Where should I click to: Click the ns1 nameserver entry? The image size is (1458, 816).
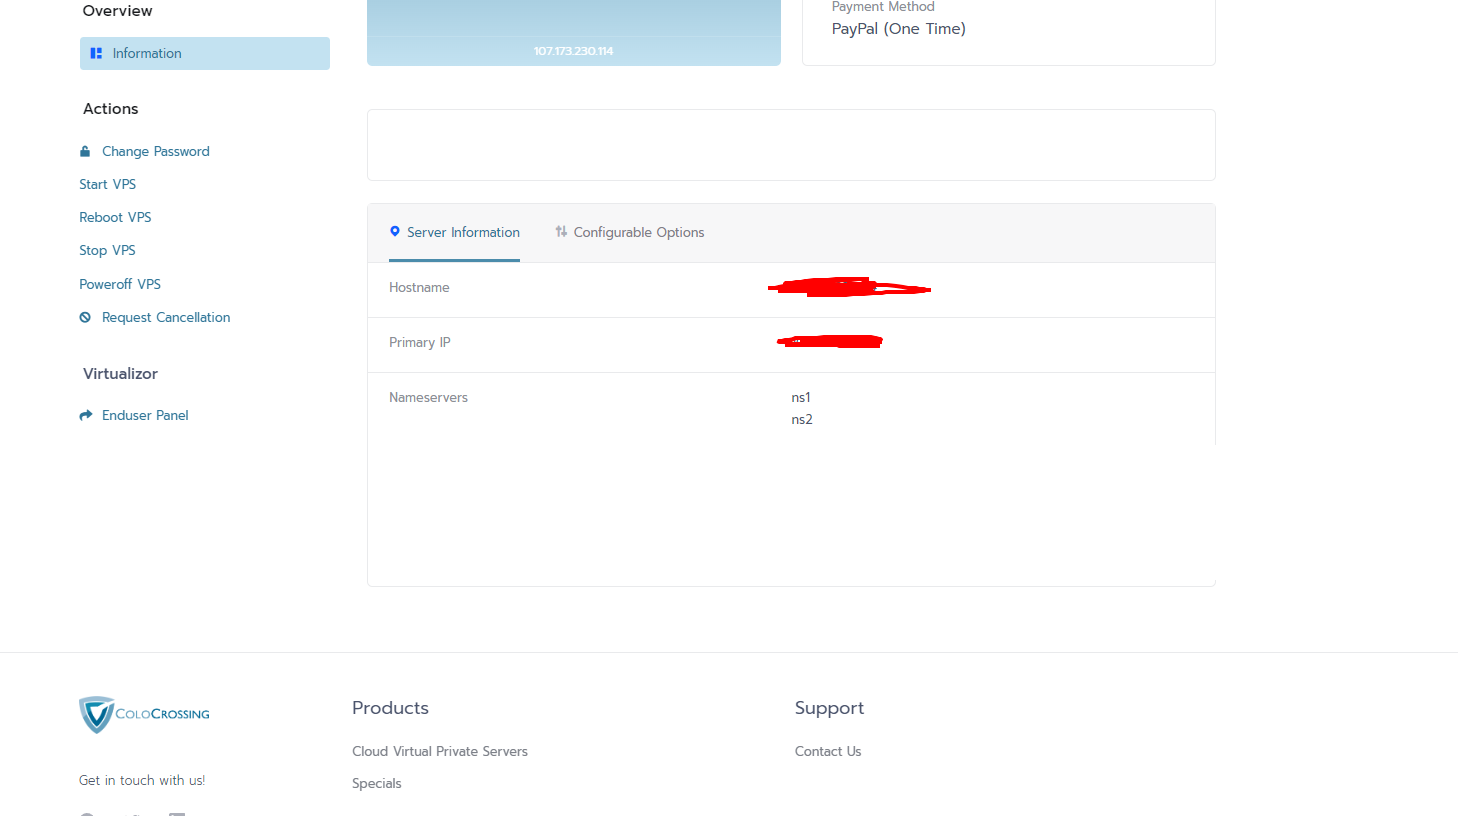[x=801, y=397]
